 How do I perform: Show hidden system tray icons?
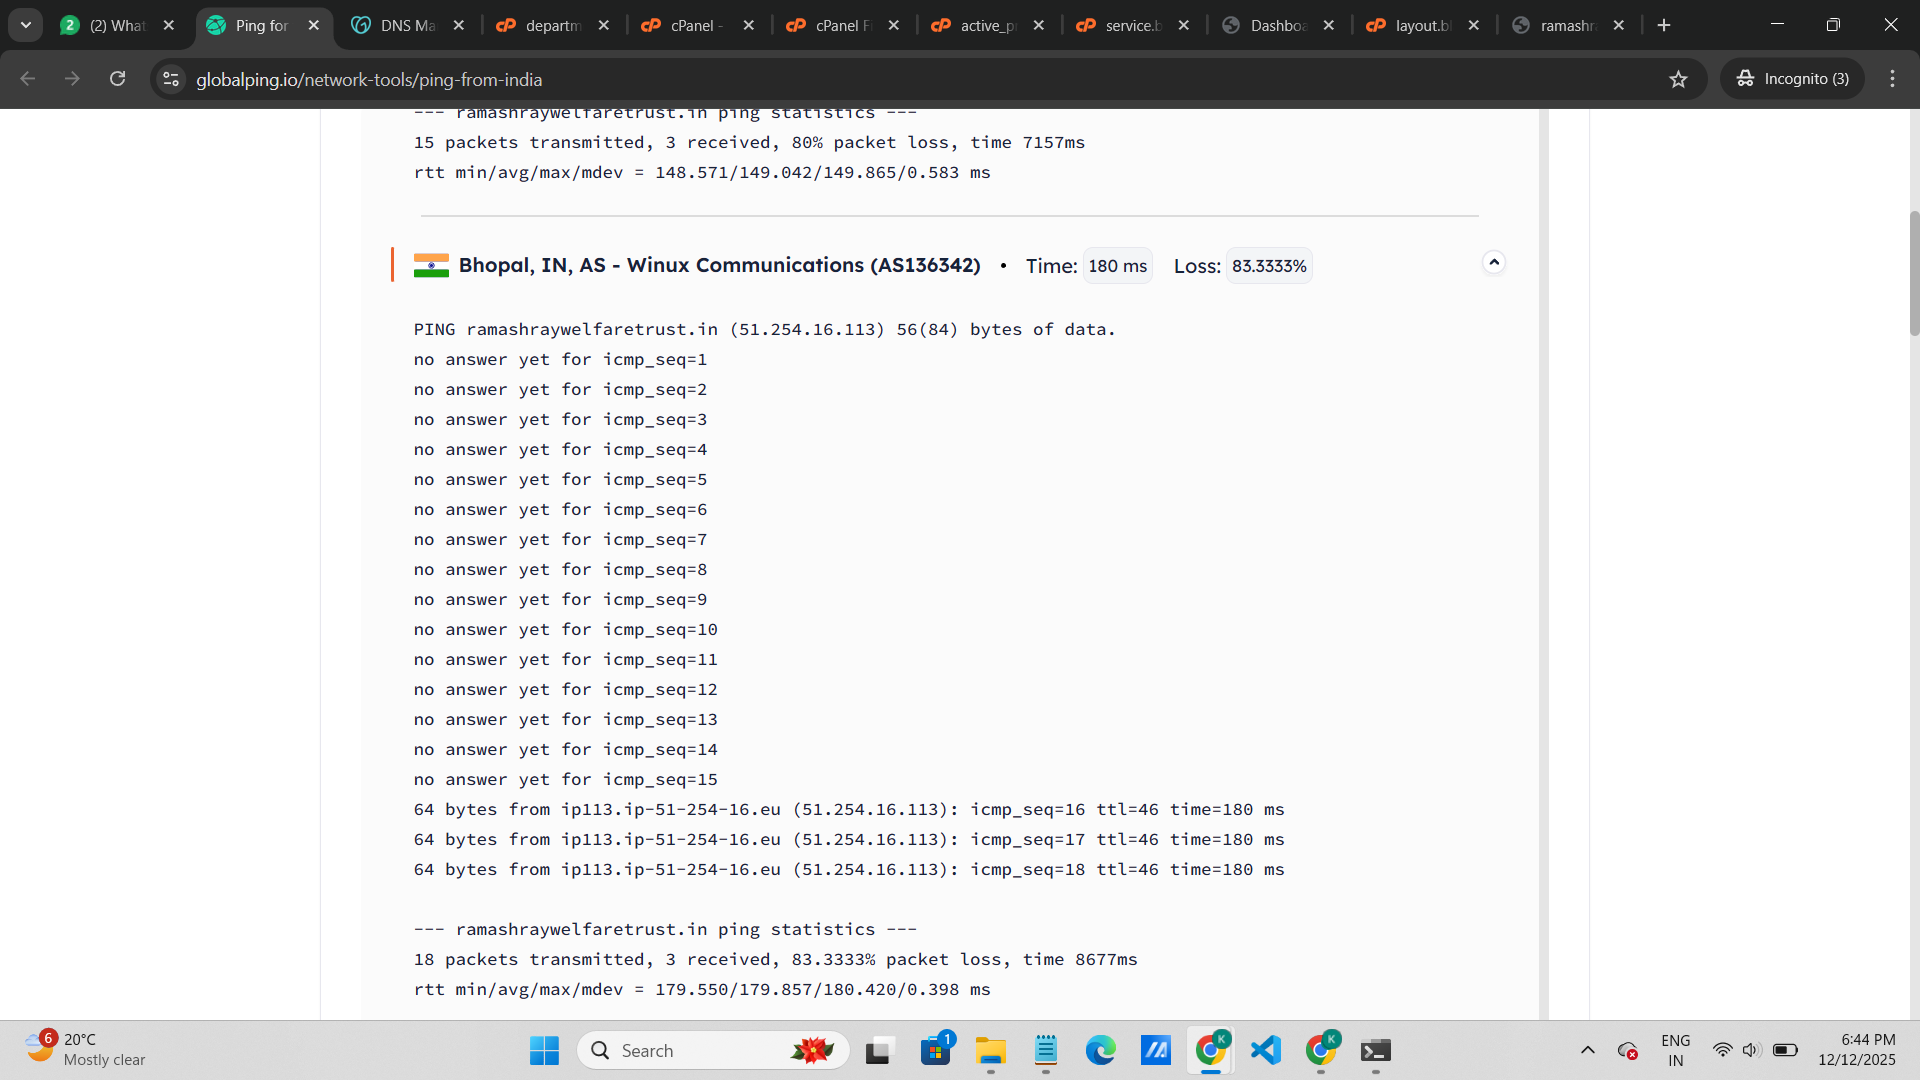point(1588,1050)
